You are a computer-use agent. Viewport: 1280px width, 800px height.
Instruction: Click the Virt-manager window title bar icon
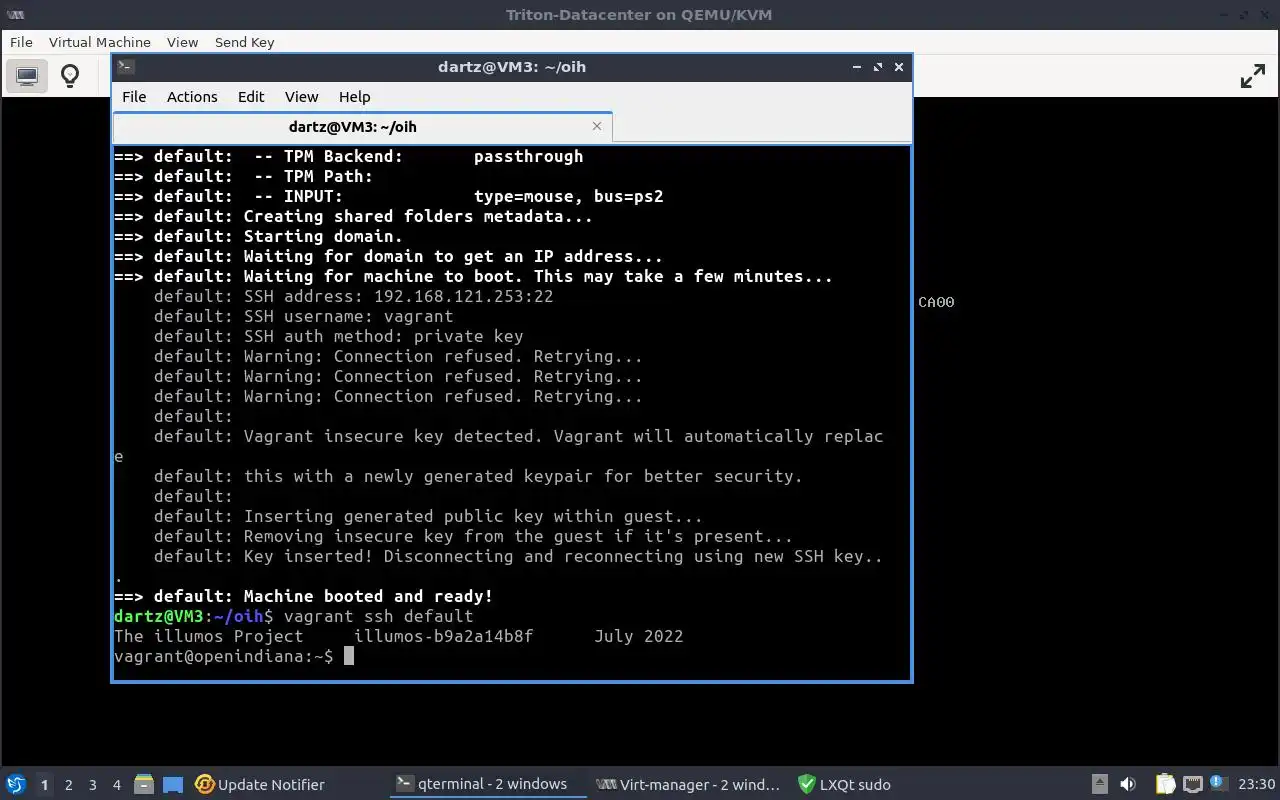(16, 14)
